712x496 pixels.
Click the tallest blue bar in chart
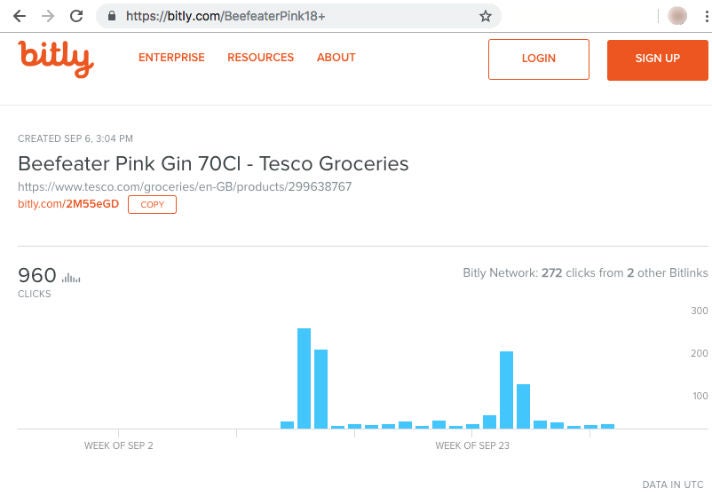(304, 378)
